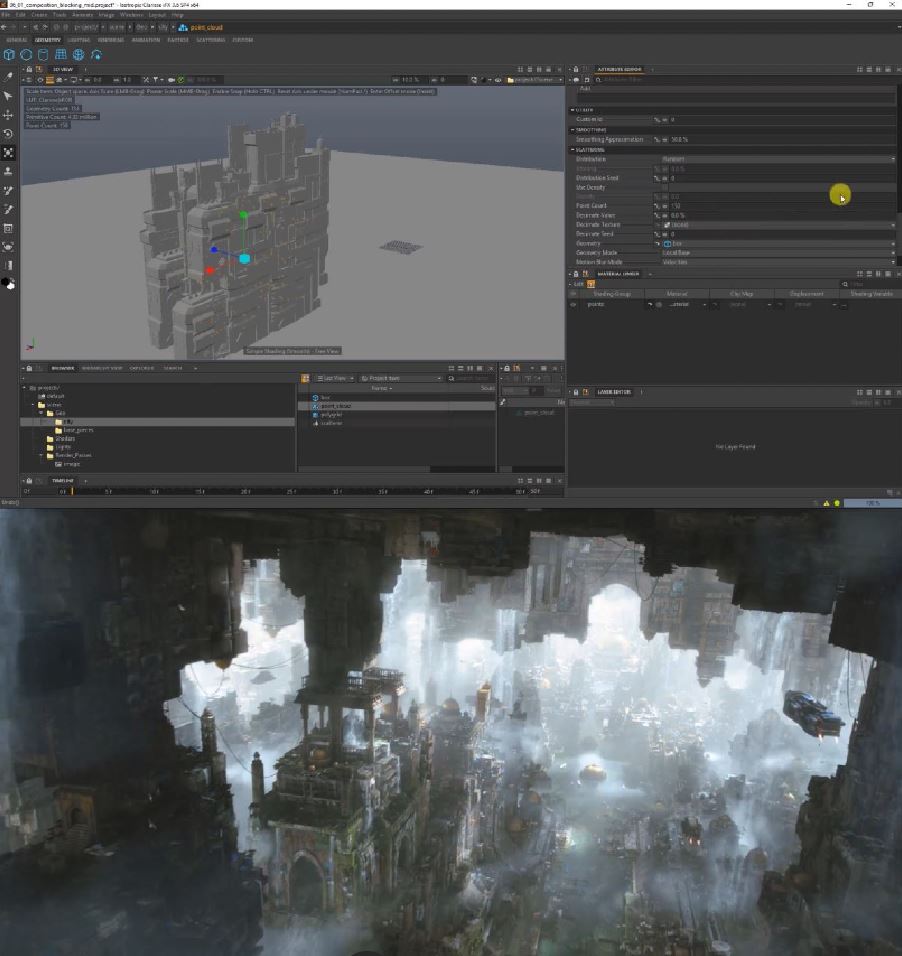Click the Shading Group column header
902x956 pixels.
click(x=612, y=294)
